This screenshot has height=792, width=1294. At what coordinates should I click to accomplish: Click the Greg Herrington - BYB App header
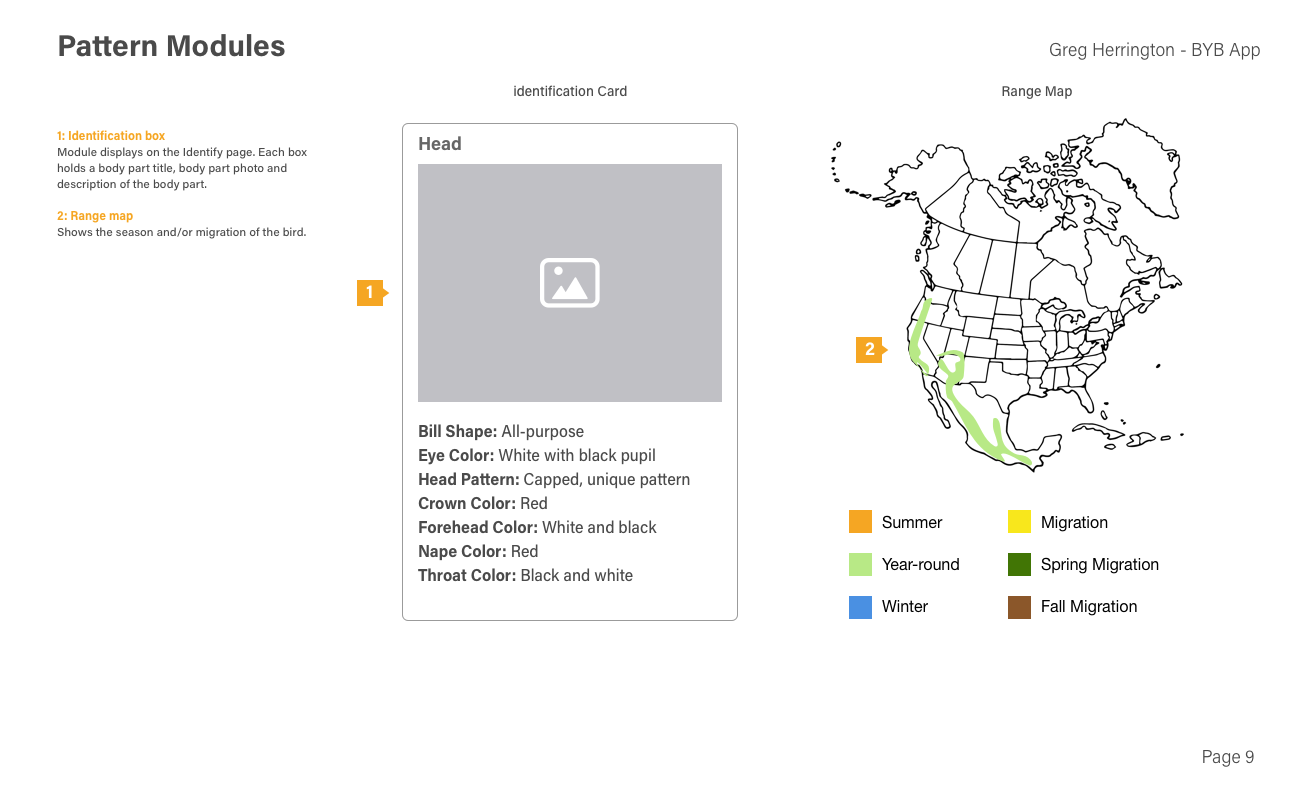pyautogui.click(x=1154, y=50)
